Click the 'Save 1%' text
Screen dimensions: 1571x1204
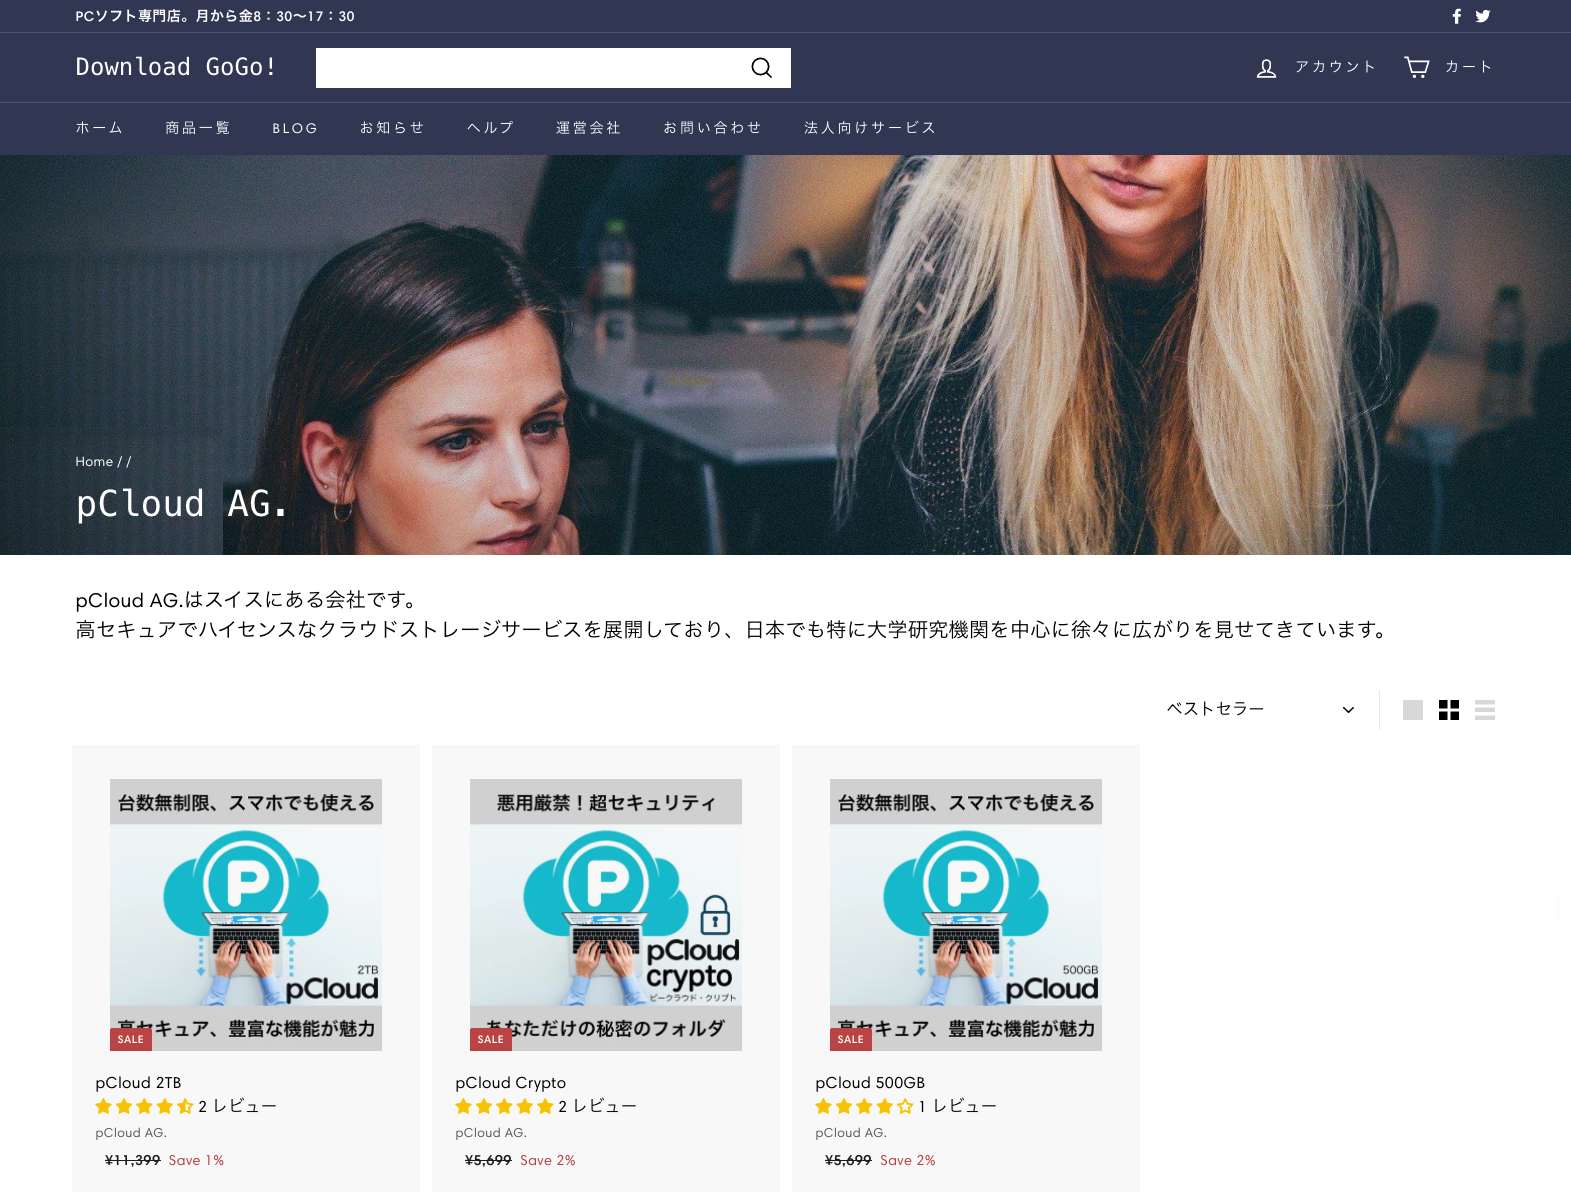[196, 1160]
